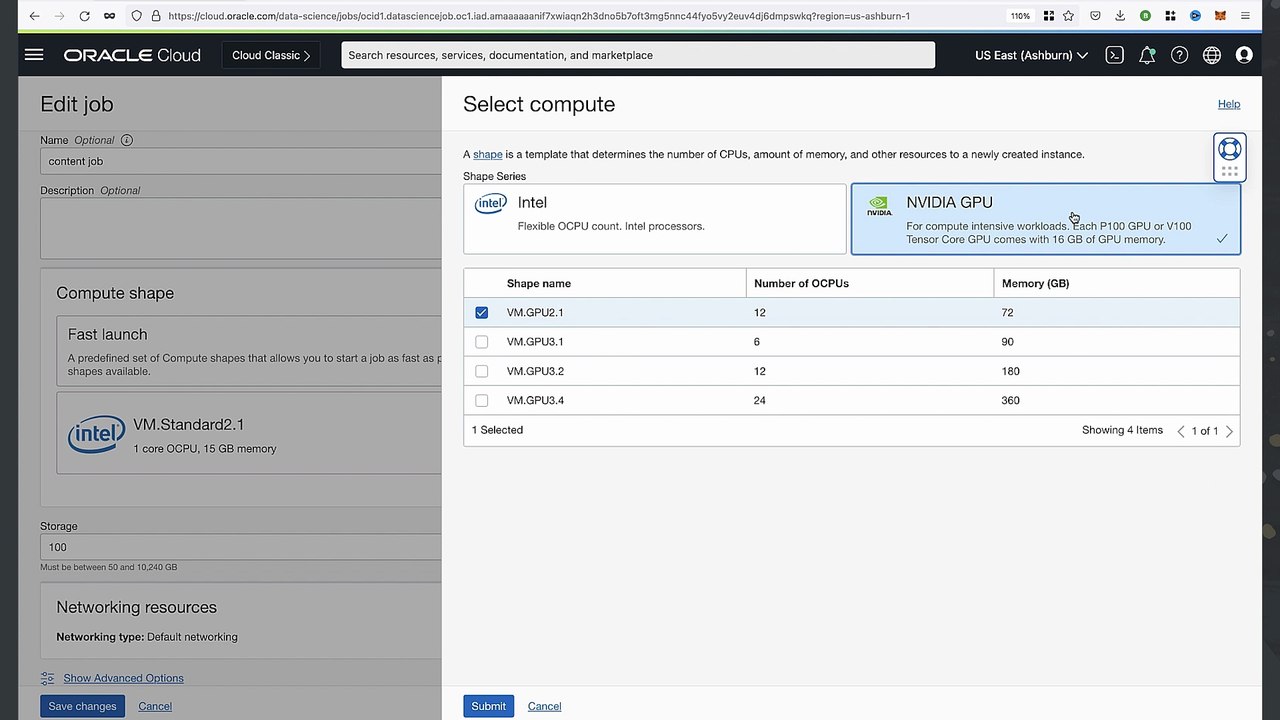The width and height of the screenshot is (1280, 720).
Task: Cancel the Select compute panel
Action: click(x=544, y=706)
